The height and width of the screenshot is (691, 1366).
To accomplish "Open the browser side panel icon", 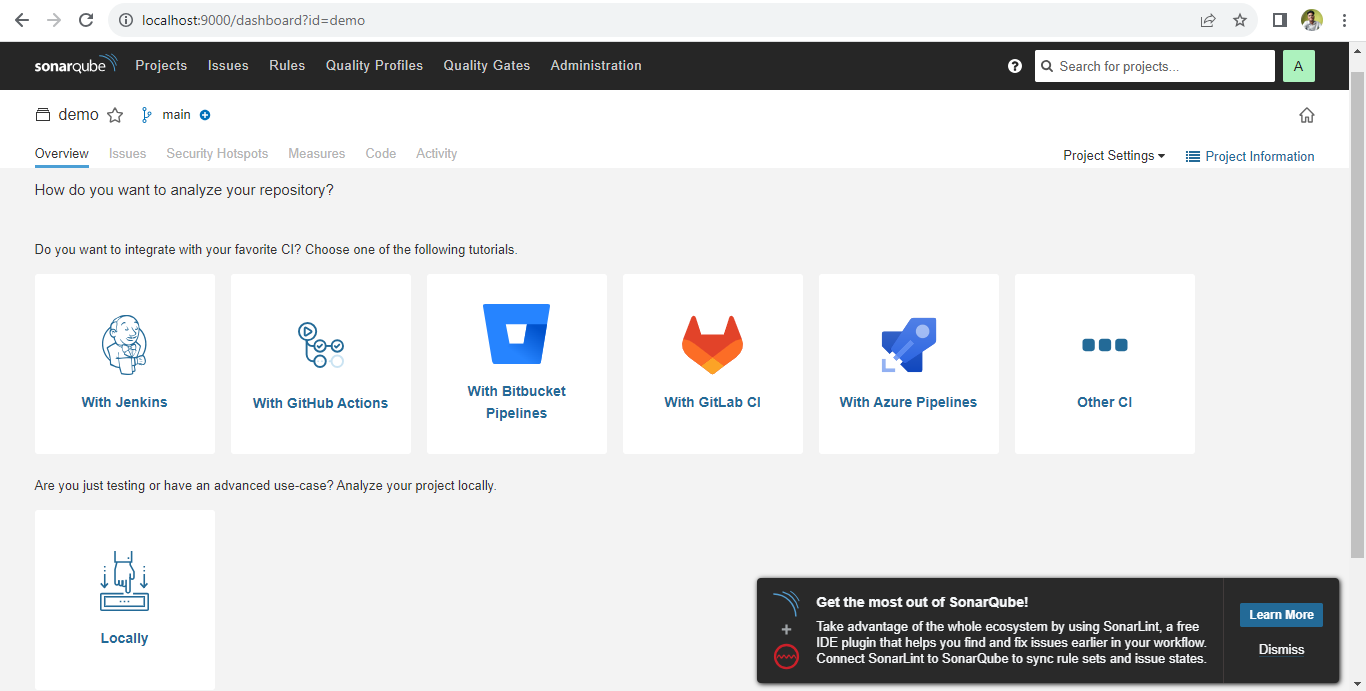I will point(1279,20).
